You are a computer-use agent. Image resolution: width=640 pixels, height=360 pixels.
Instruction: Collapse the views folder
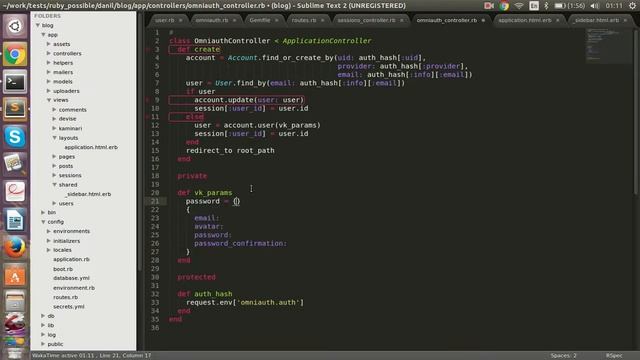(x=49, y=100)
